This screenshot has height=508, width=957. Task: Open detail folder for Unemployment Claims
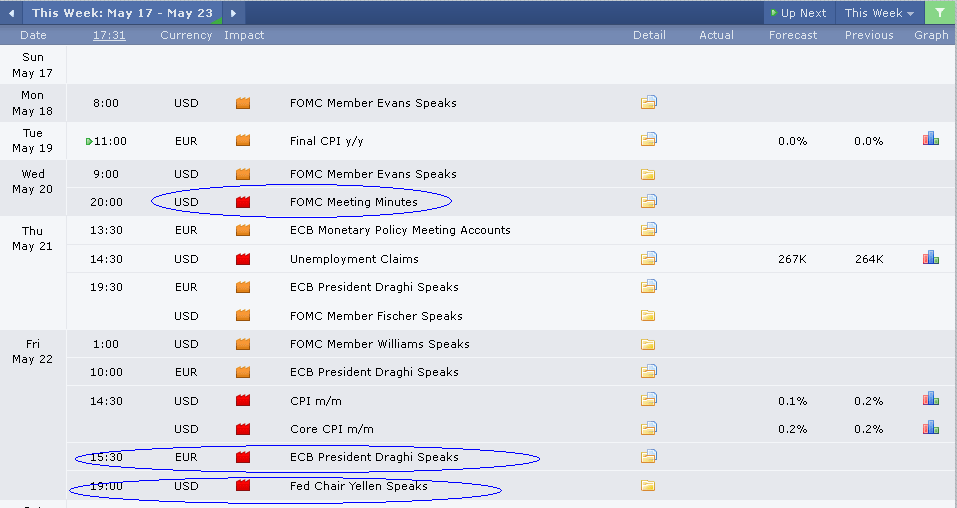(x=648, y=258)
